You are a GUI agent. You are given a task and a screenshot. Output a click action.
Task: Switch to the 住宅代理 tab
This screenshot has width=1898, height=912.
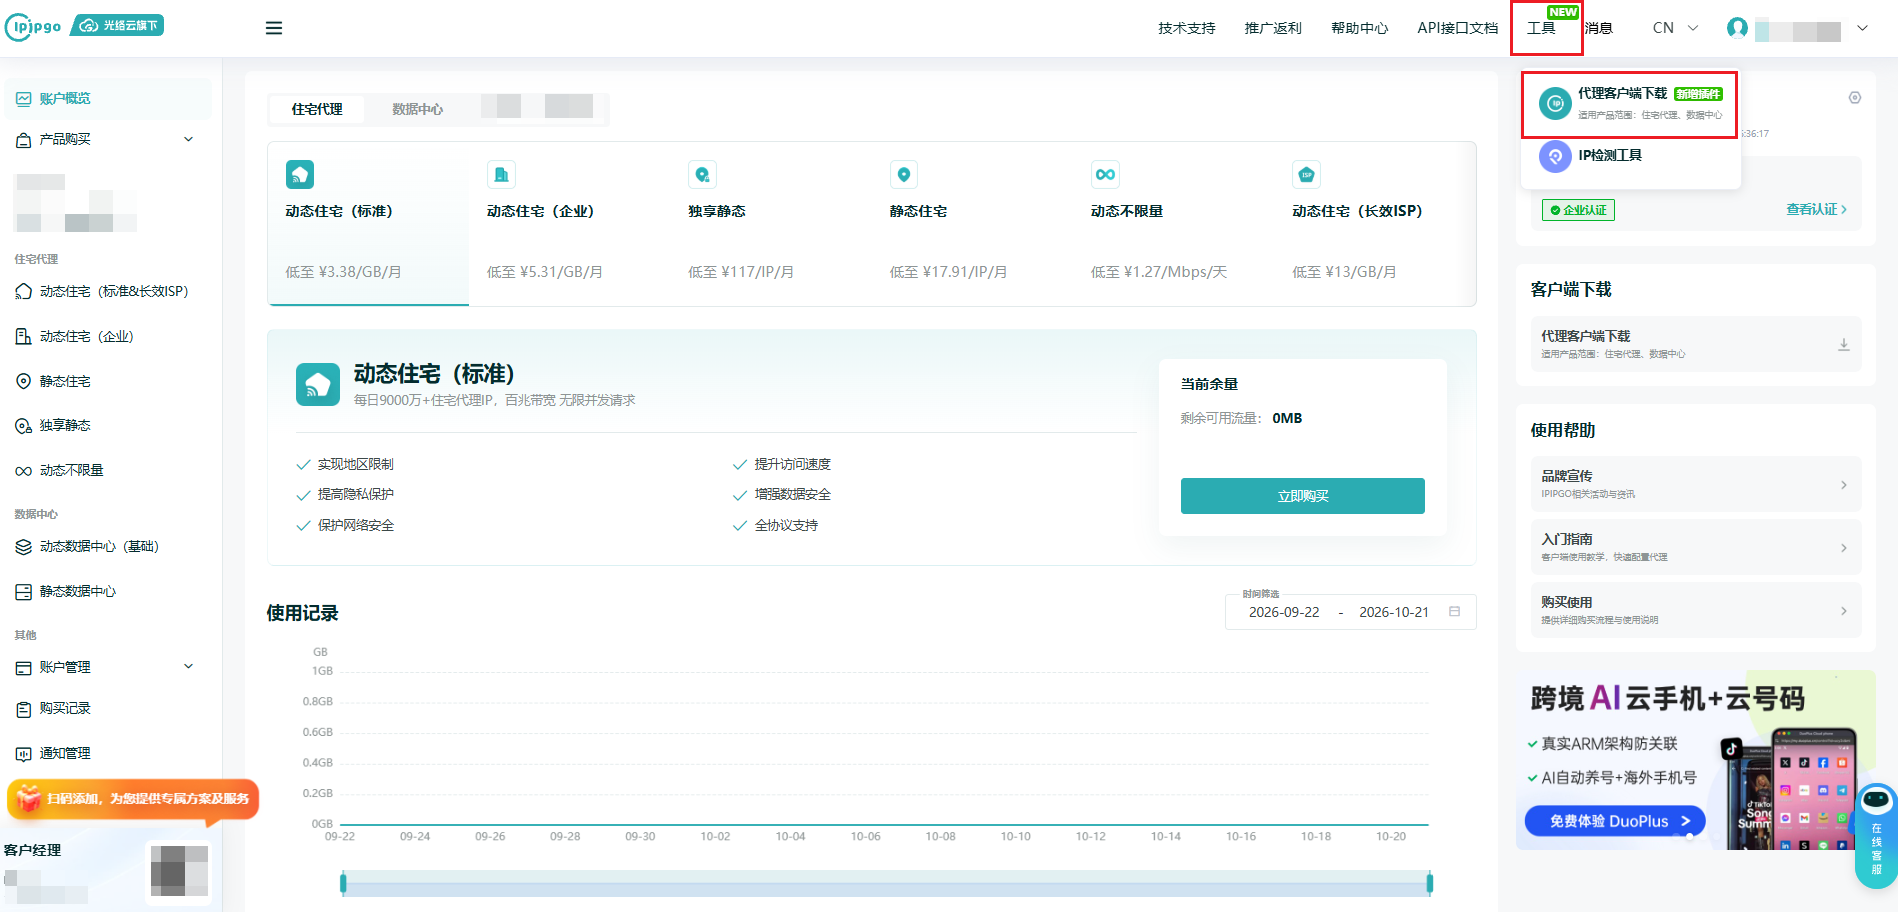point(317,109)
